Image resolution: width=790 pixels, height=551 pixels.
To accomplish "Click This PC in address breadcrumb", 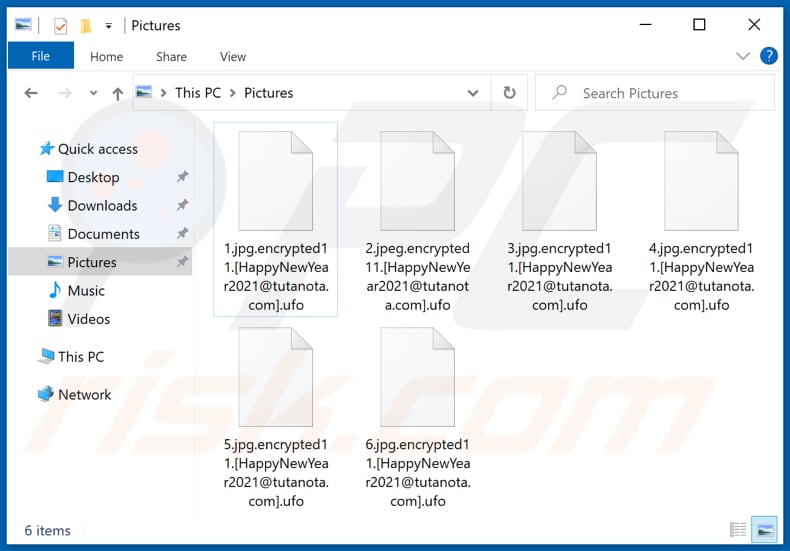I will [x=198, y=93].
